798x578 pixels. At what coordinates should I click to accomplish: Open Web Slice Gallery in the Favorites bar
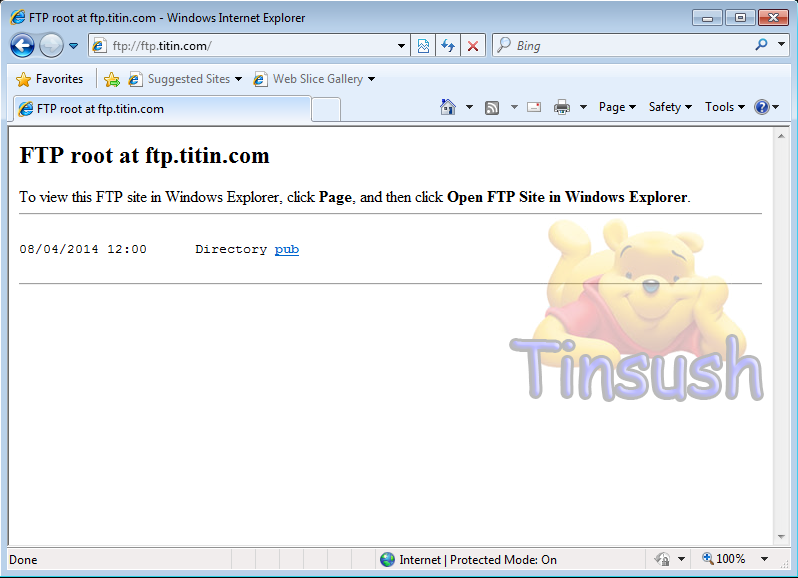[x=315, y=79]
